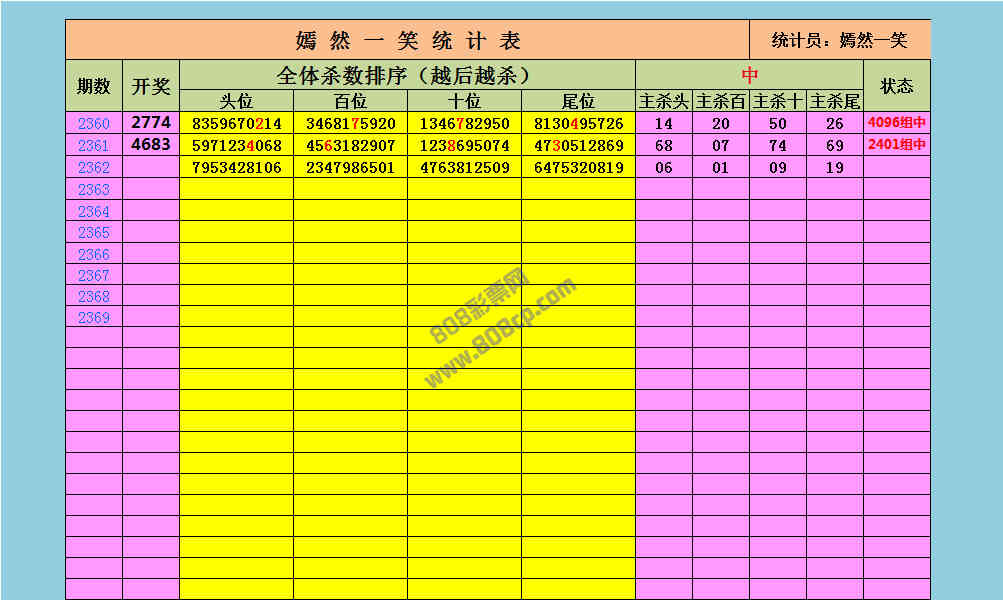The image size is (1003, 600).
Task: Select the 主杀头 column header
Action: (664, 101)
